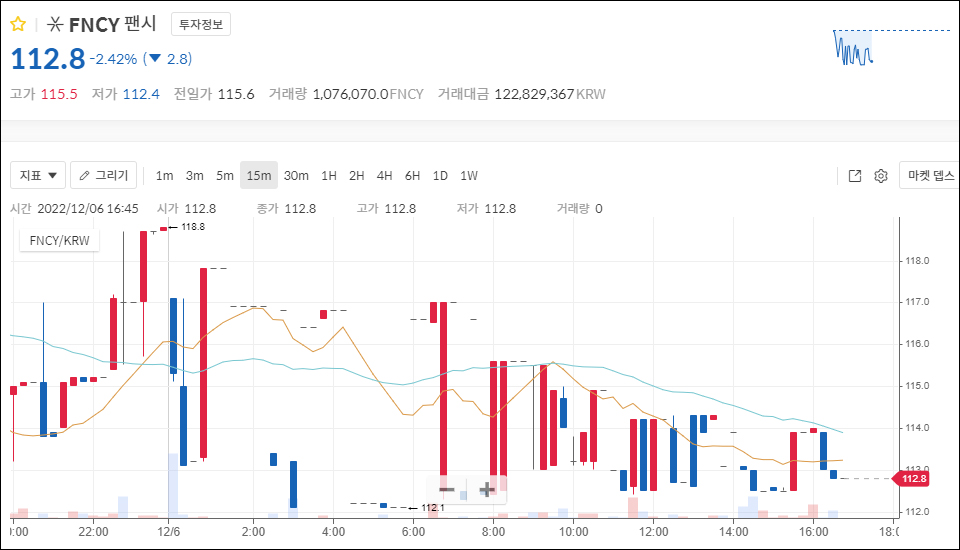960x550 pixels.
Task: Open the 지표 indicators dropdown
Action: point(39,176)
